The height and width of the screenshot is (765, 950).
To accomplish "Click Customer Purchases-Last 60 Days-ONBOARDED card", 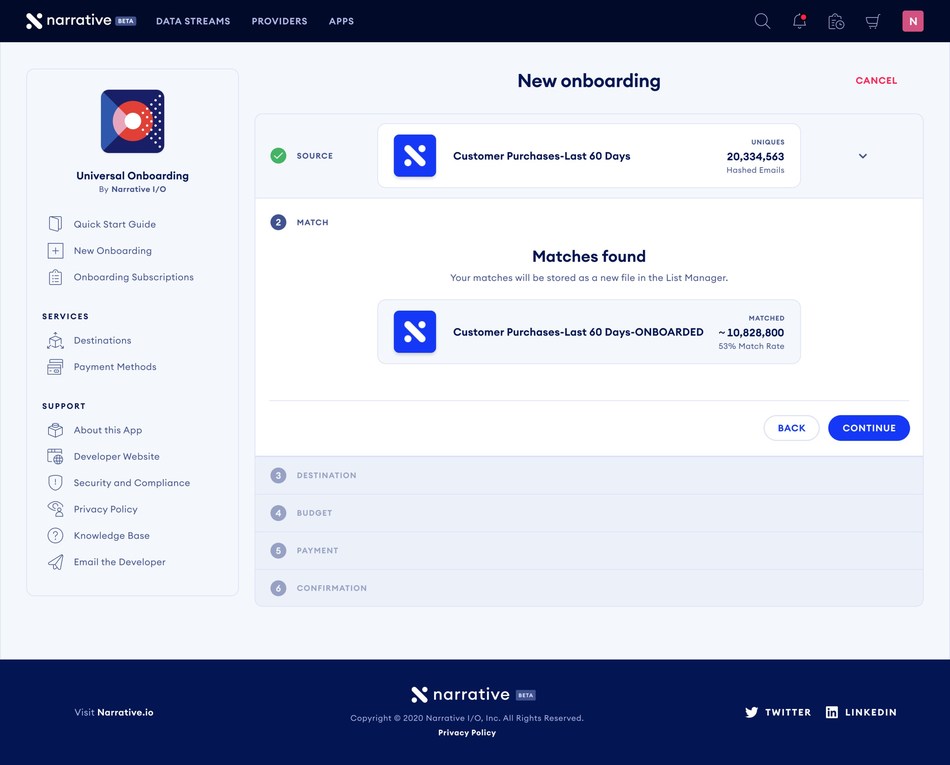I will coord(589,332).
